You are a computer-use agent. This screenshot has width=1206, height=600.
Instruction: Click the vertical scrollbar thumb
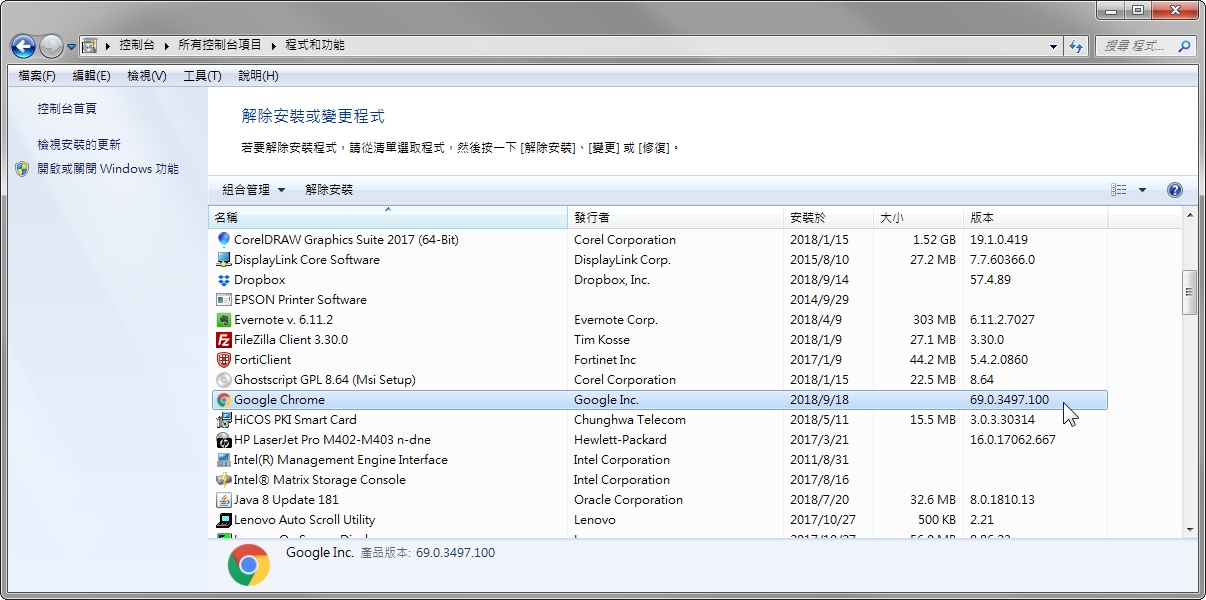(x=1189, y=292)
